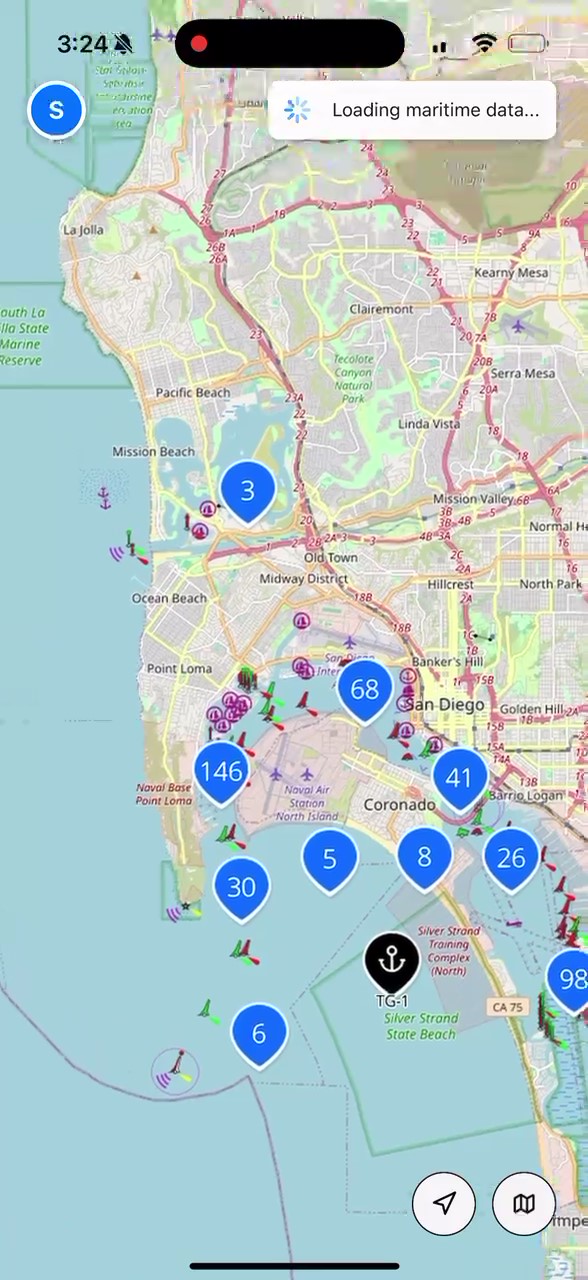
Task: Tap the Mission Beach map label
Action: 153,452
